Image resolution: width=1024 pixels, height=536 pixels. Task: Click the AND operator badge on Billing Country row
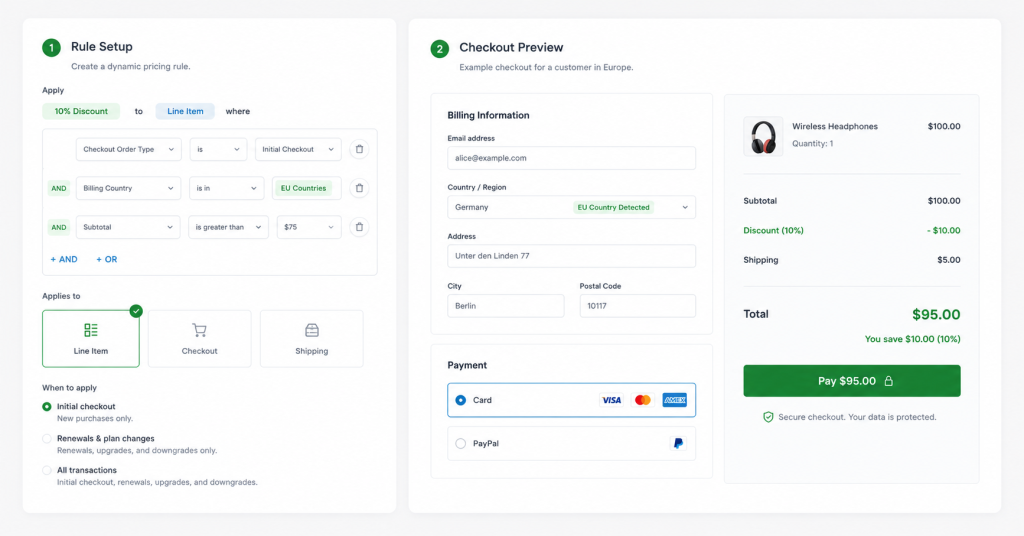pos(59,188)
